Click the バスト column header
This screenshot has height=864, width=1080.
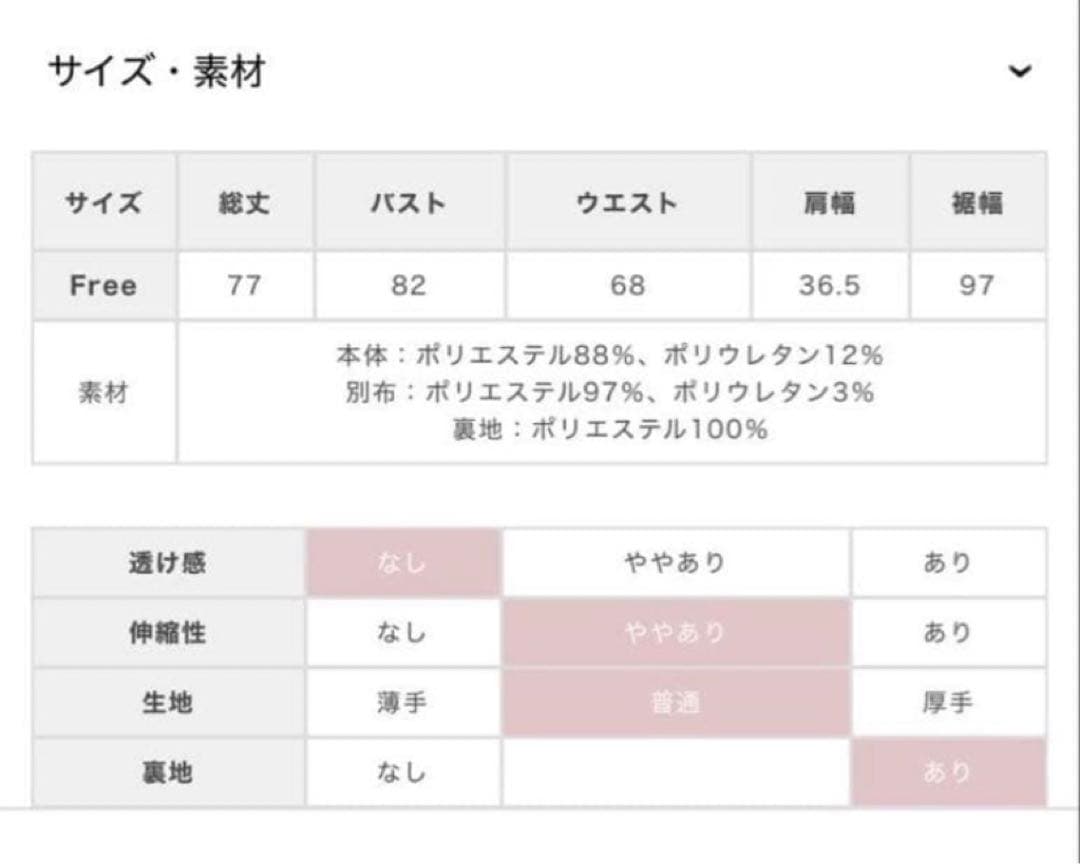(408, 203)
